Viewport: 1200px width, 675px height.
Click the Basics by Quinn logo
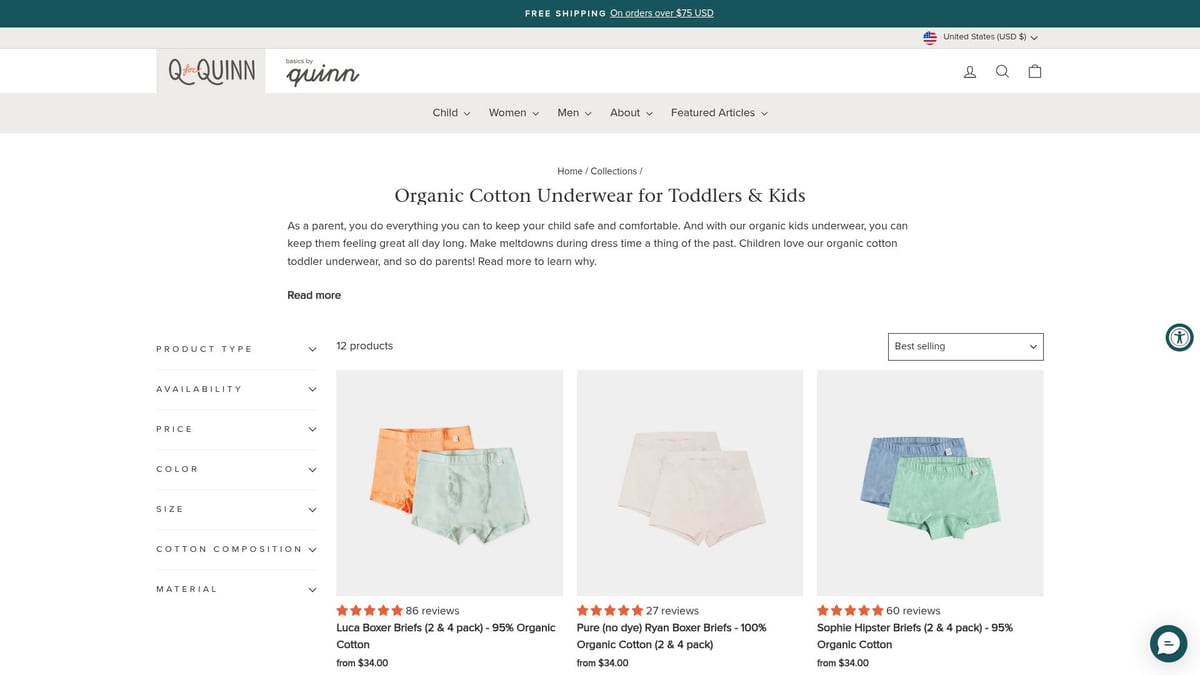(321, 72)
